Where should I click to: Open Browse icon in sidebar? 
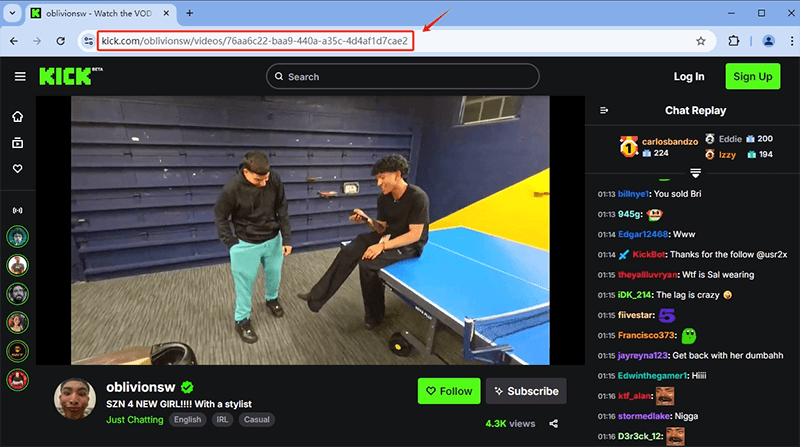pos(17,143)
